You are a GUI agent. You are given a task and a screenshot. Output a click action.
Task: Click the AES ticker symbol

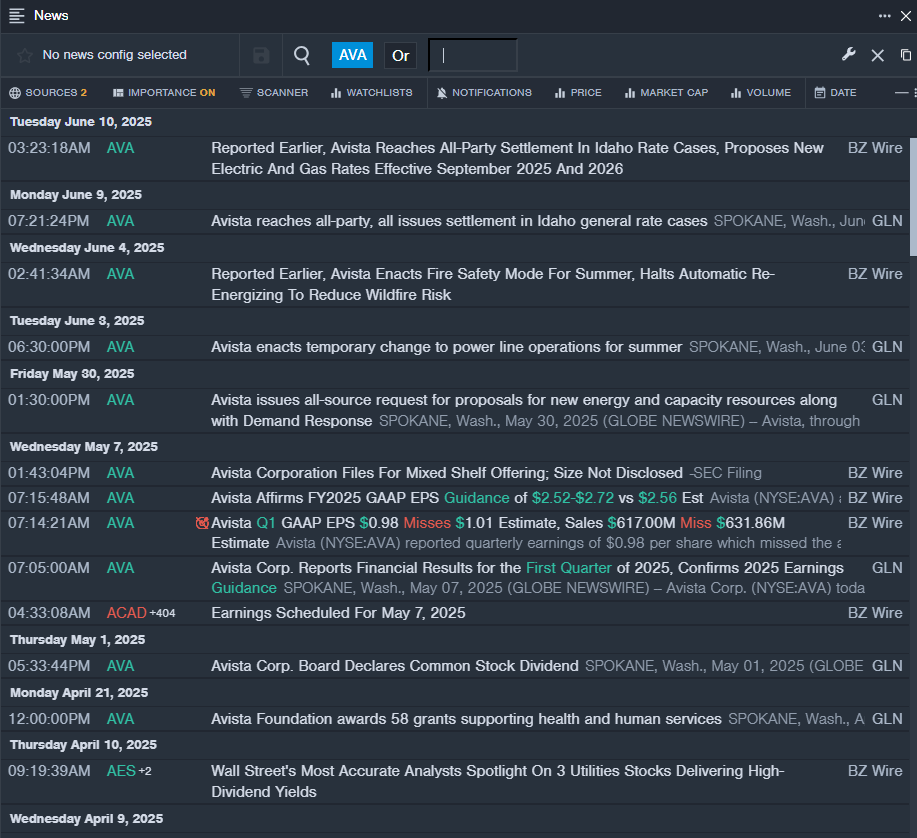pos(121,771)
